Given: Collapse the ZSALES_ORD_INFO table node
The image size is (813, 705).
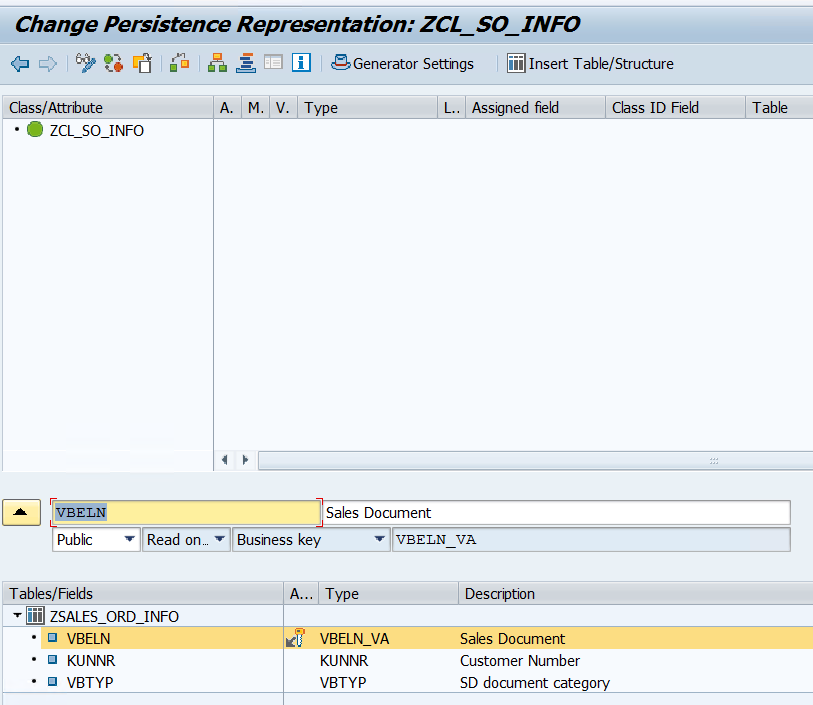Looking at the screenshot, I should click(17, 616).
